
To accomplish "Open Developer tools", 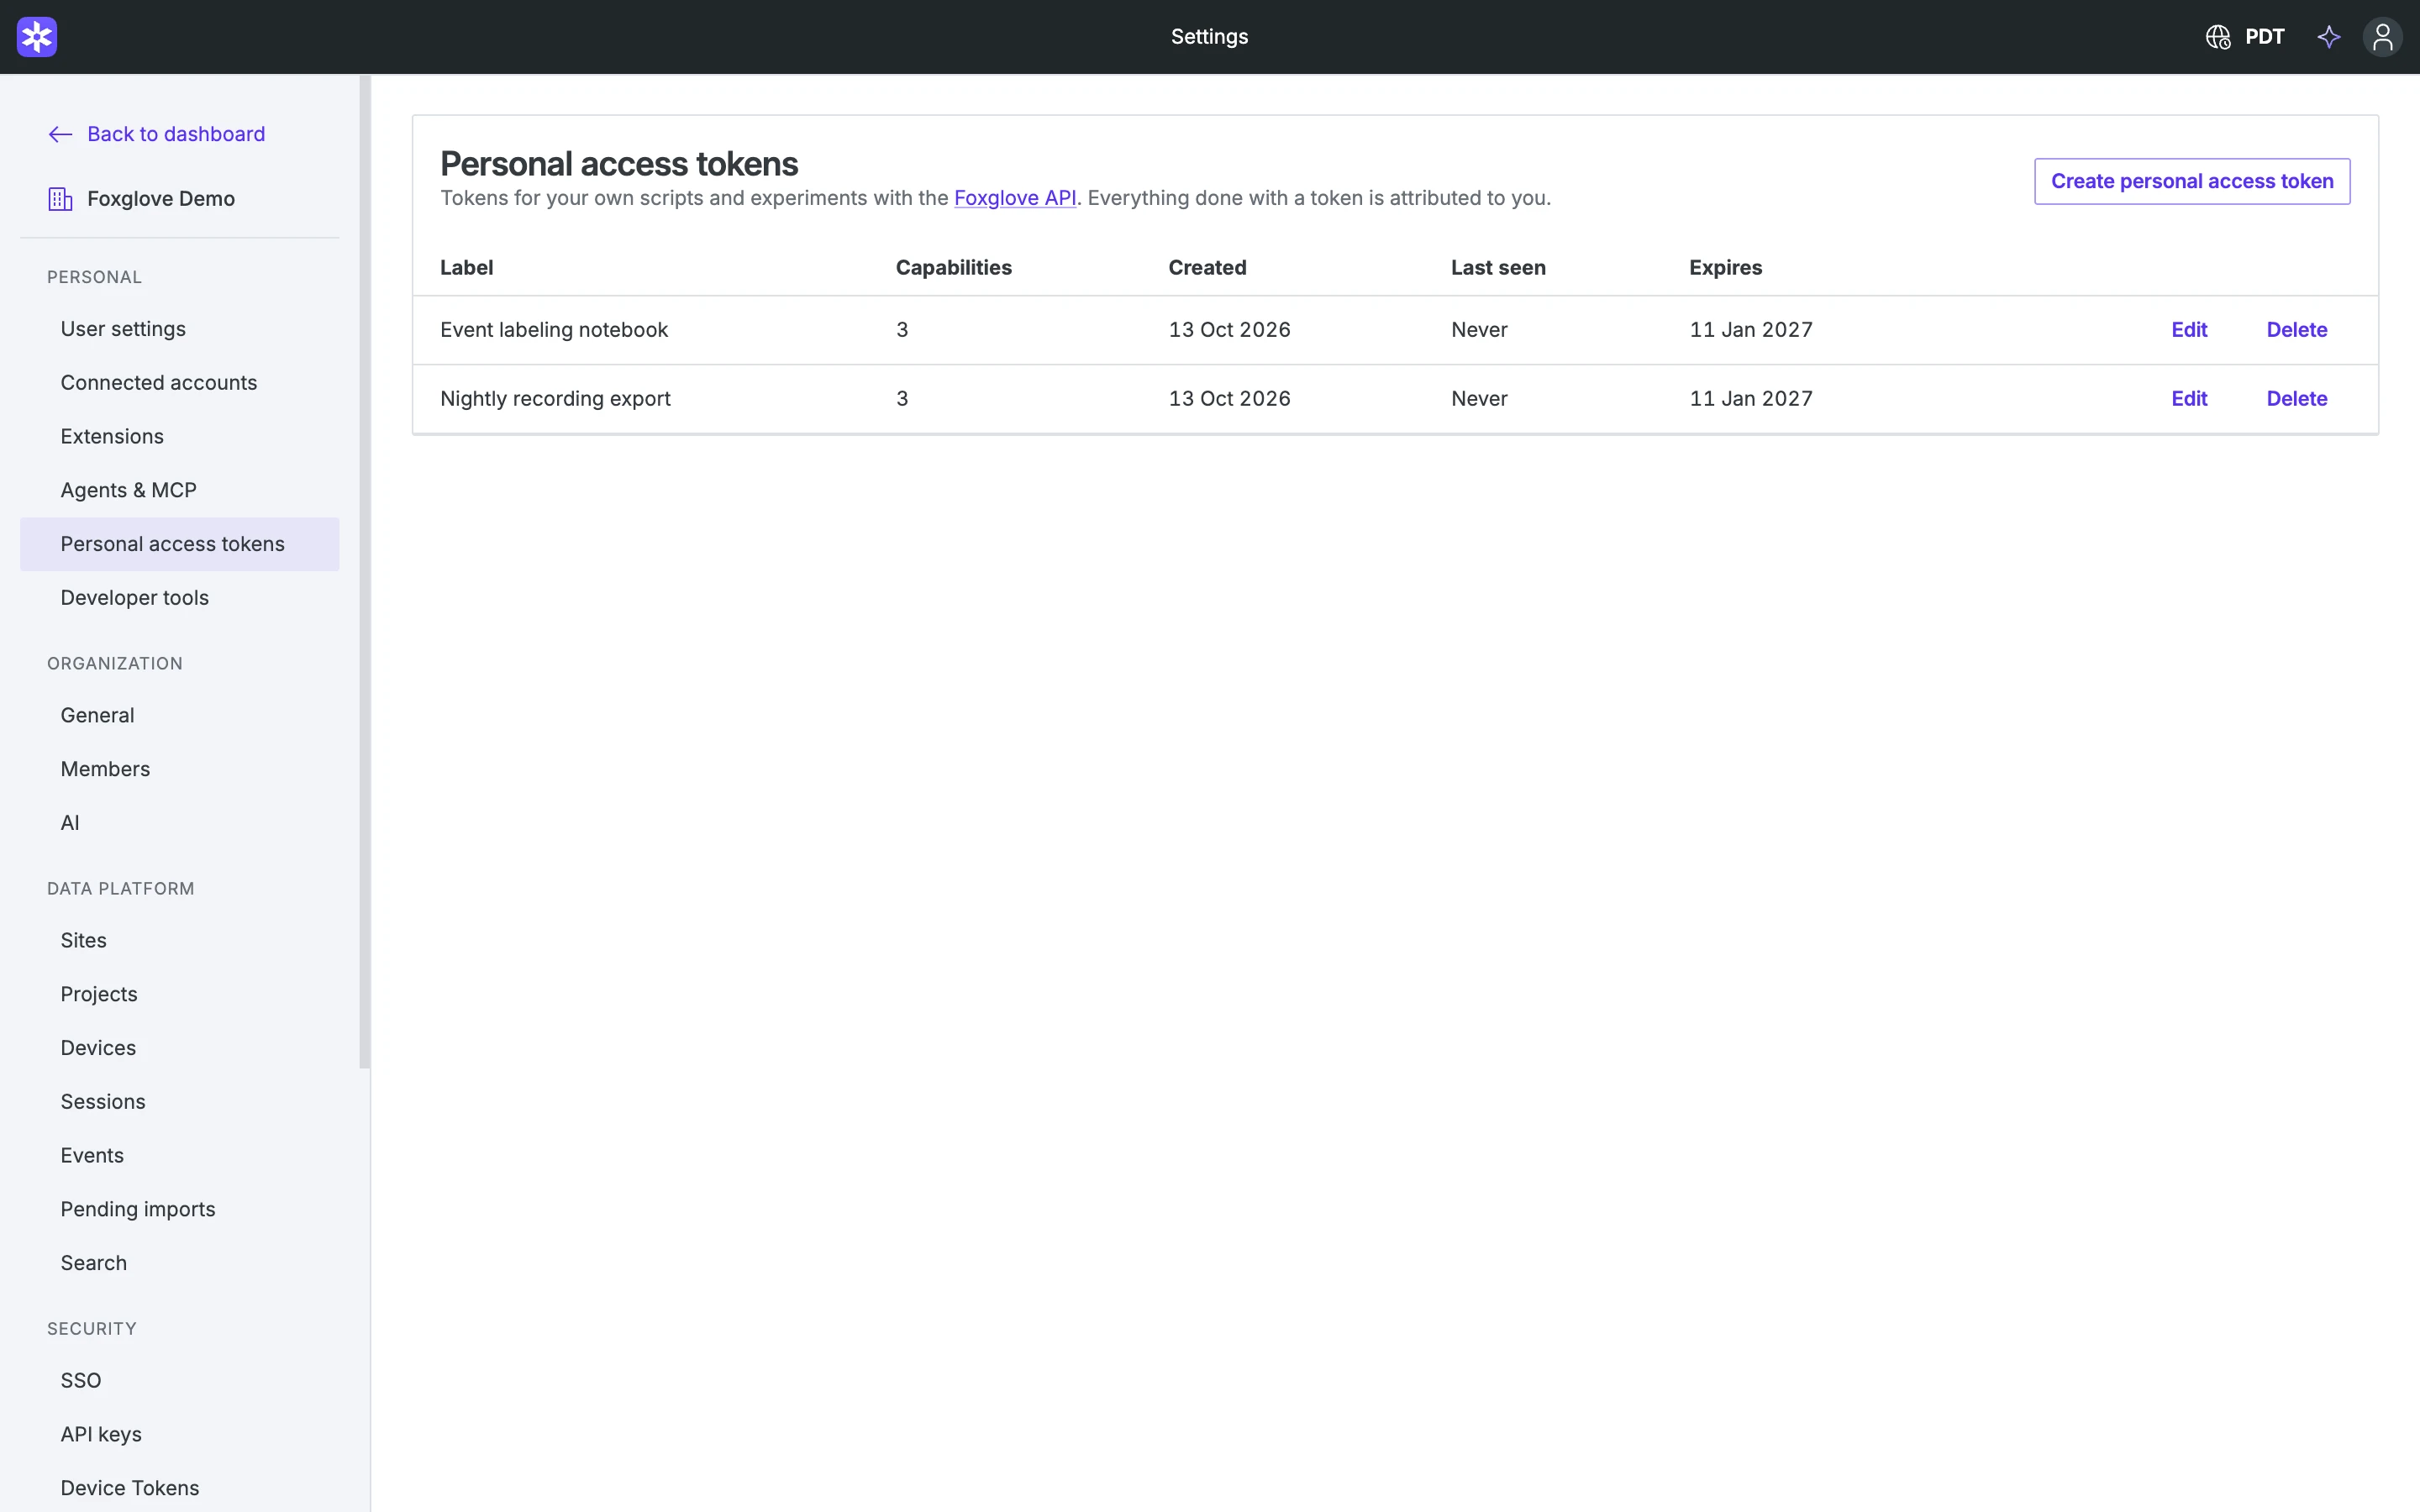I will [180, 598].
